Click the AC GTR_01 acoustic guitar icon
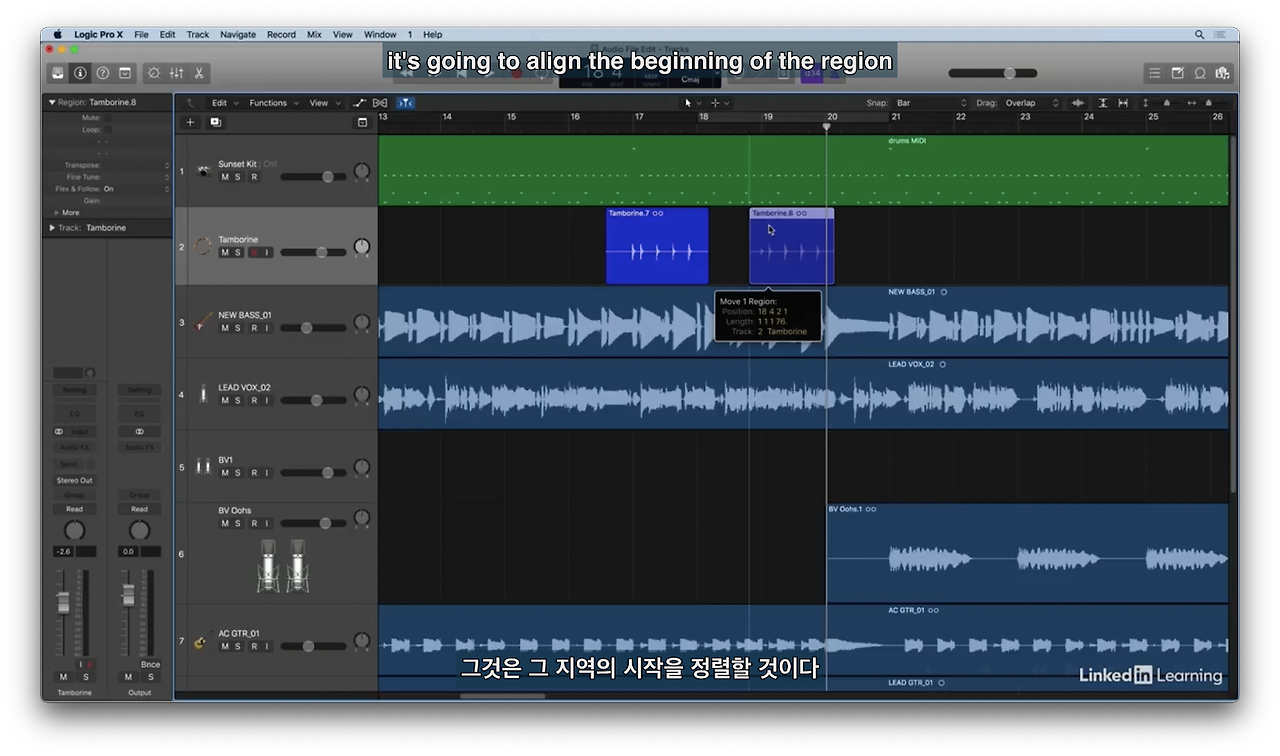Image resolution: width=1280 pixels, height=756 pixels. click(202, 641)
